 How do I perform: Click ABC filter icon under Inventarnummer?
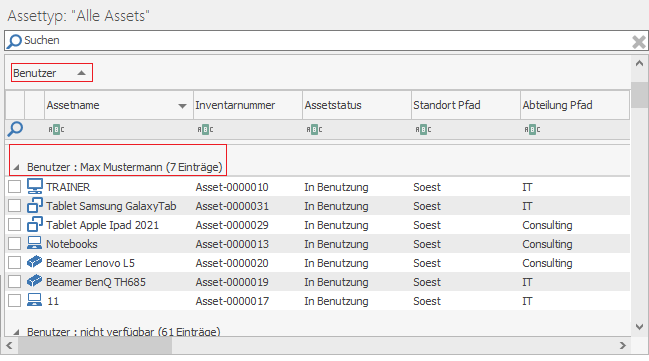tap(205, 130)
